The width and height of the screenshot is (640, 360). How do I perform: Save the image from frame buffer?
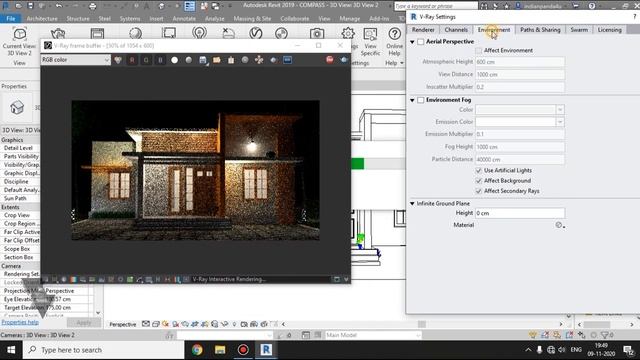tap(203, 60)
